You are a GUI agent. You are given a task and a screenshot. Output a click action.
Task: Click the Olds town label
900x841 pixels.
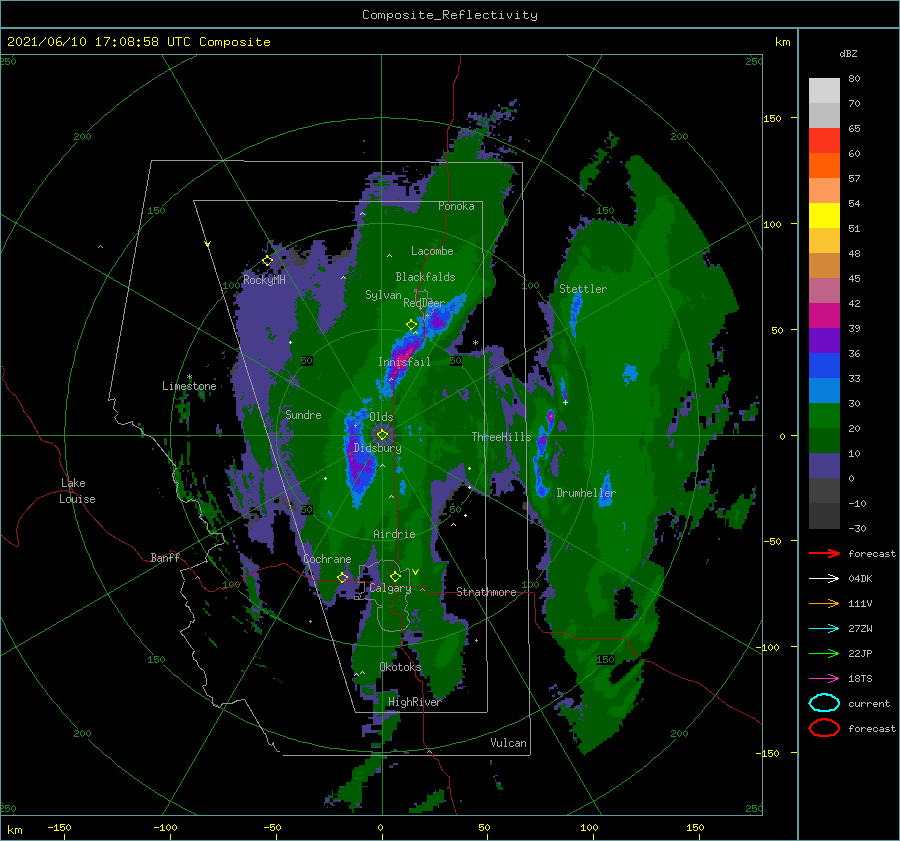coord(381,417)
